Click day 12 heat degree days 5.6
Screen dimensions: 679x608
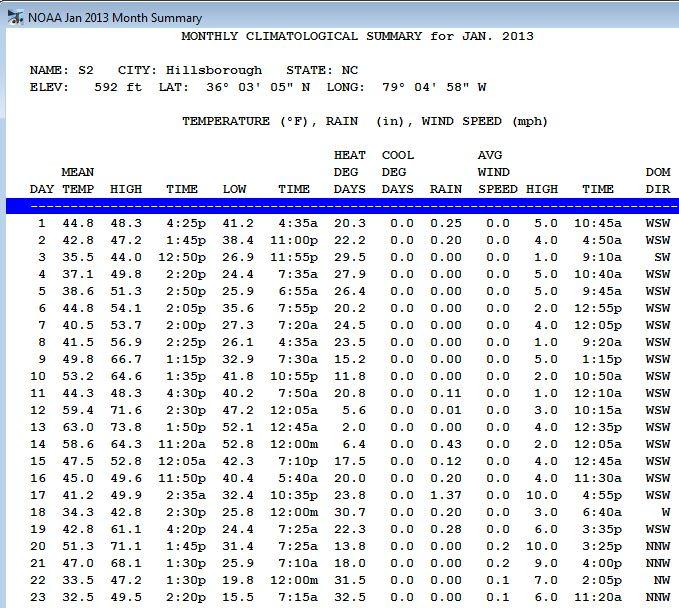[x=354, y=410]
